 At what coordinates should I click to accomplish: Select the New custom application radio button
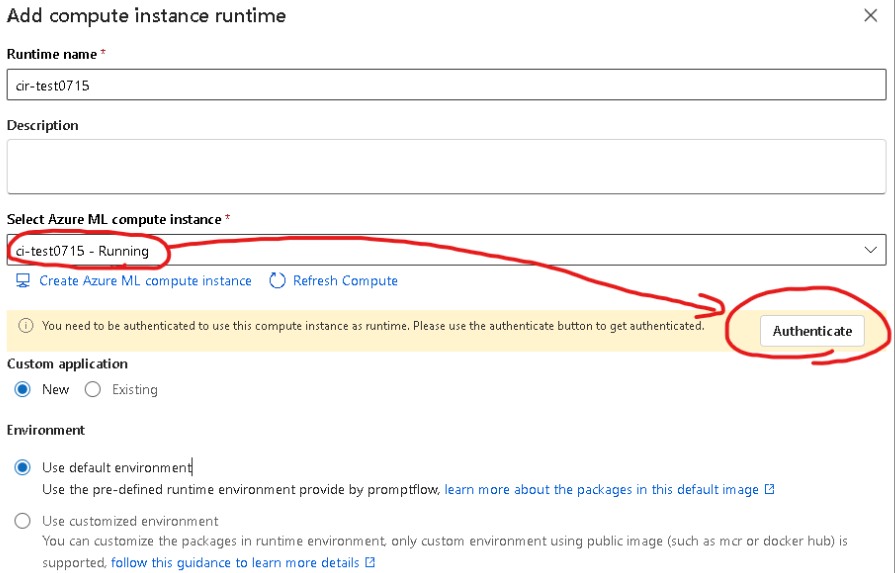click(23, 389)
